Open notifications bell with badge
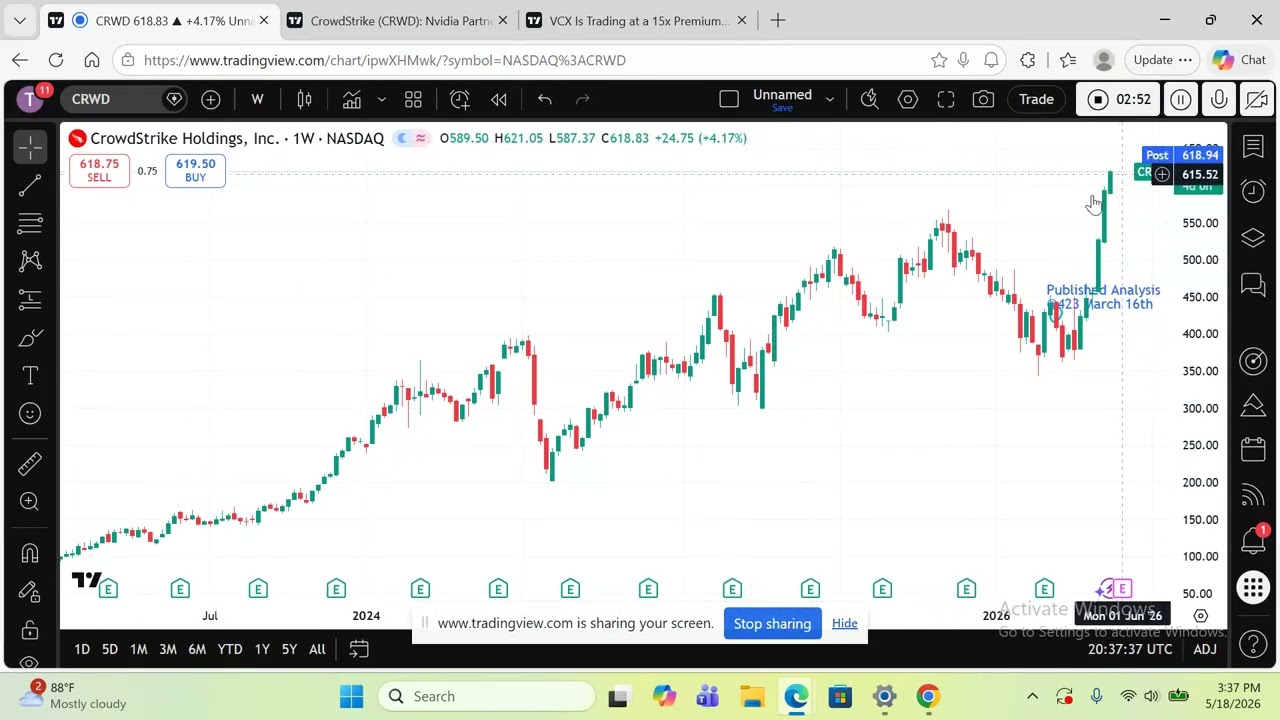The height and width of the screenshot is (720, 1280). 1253,540
